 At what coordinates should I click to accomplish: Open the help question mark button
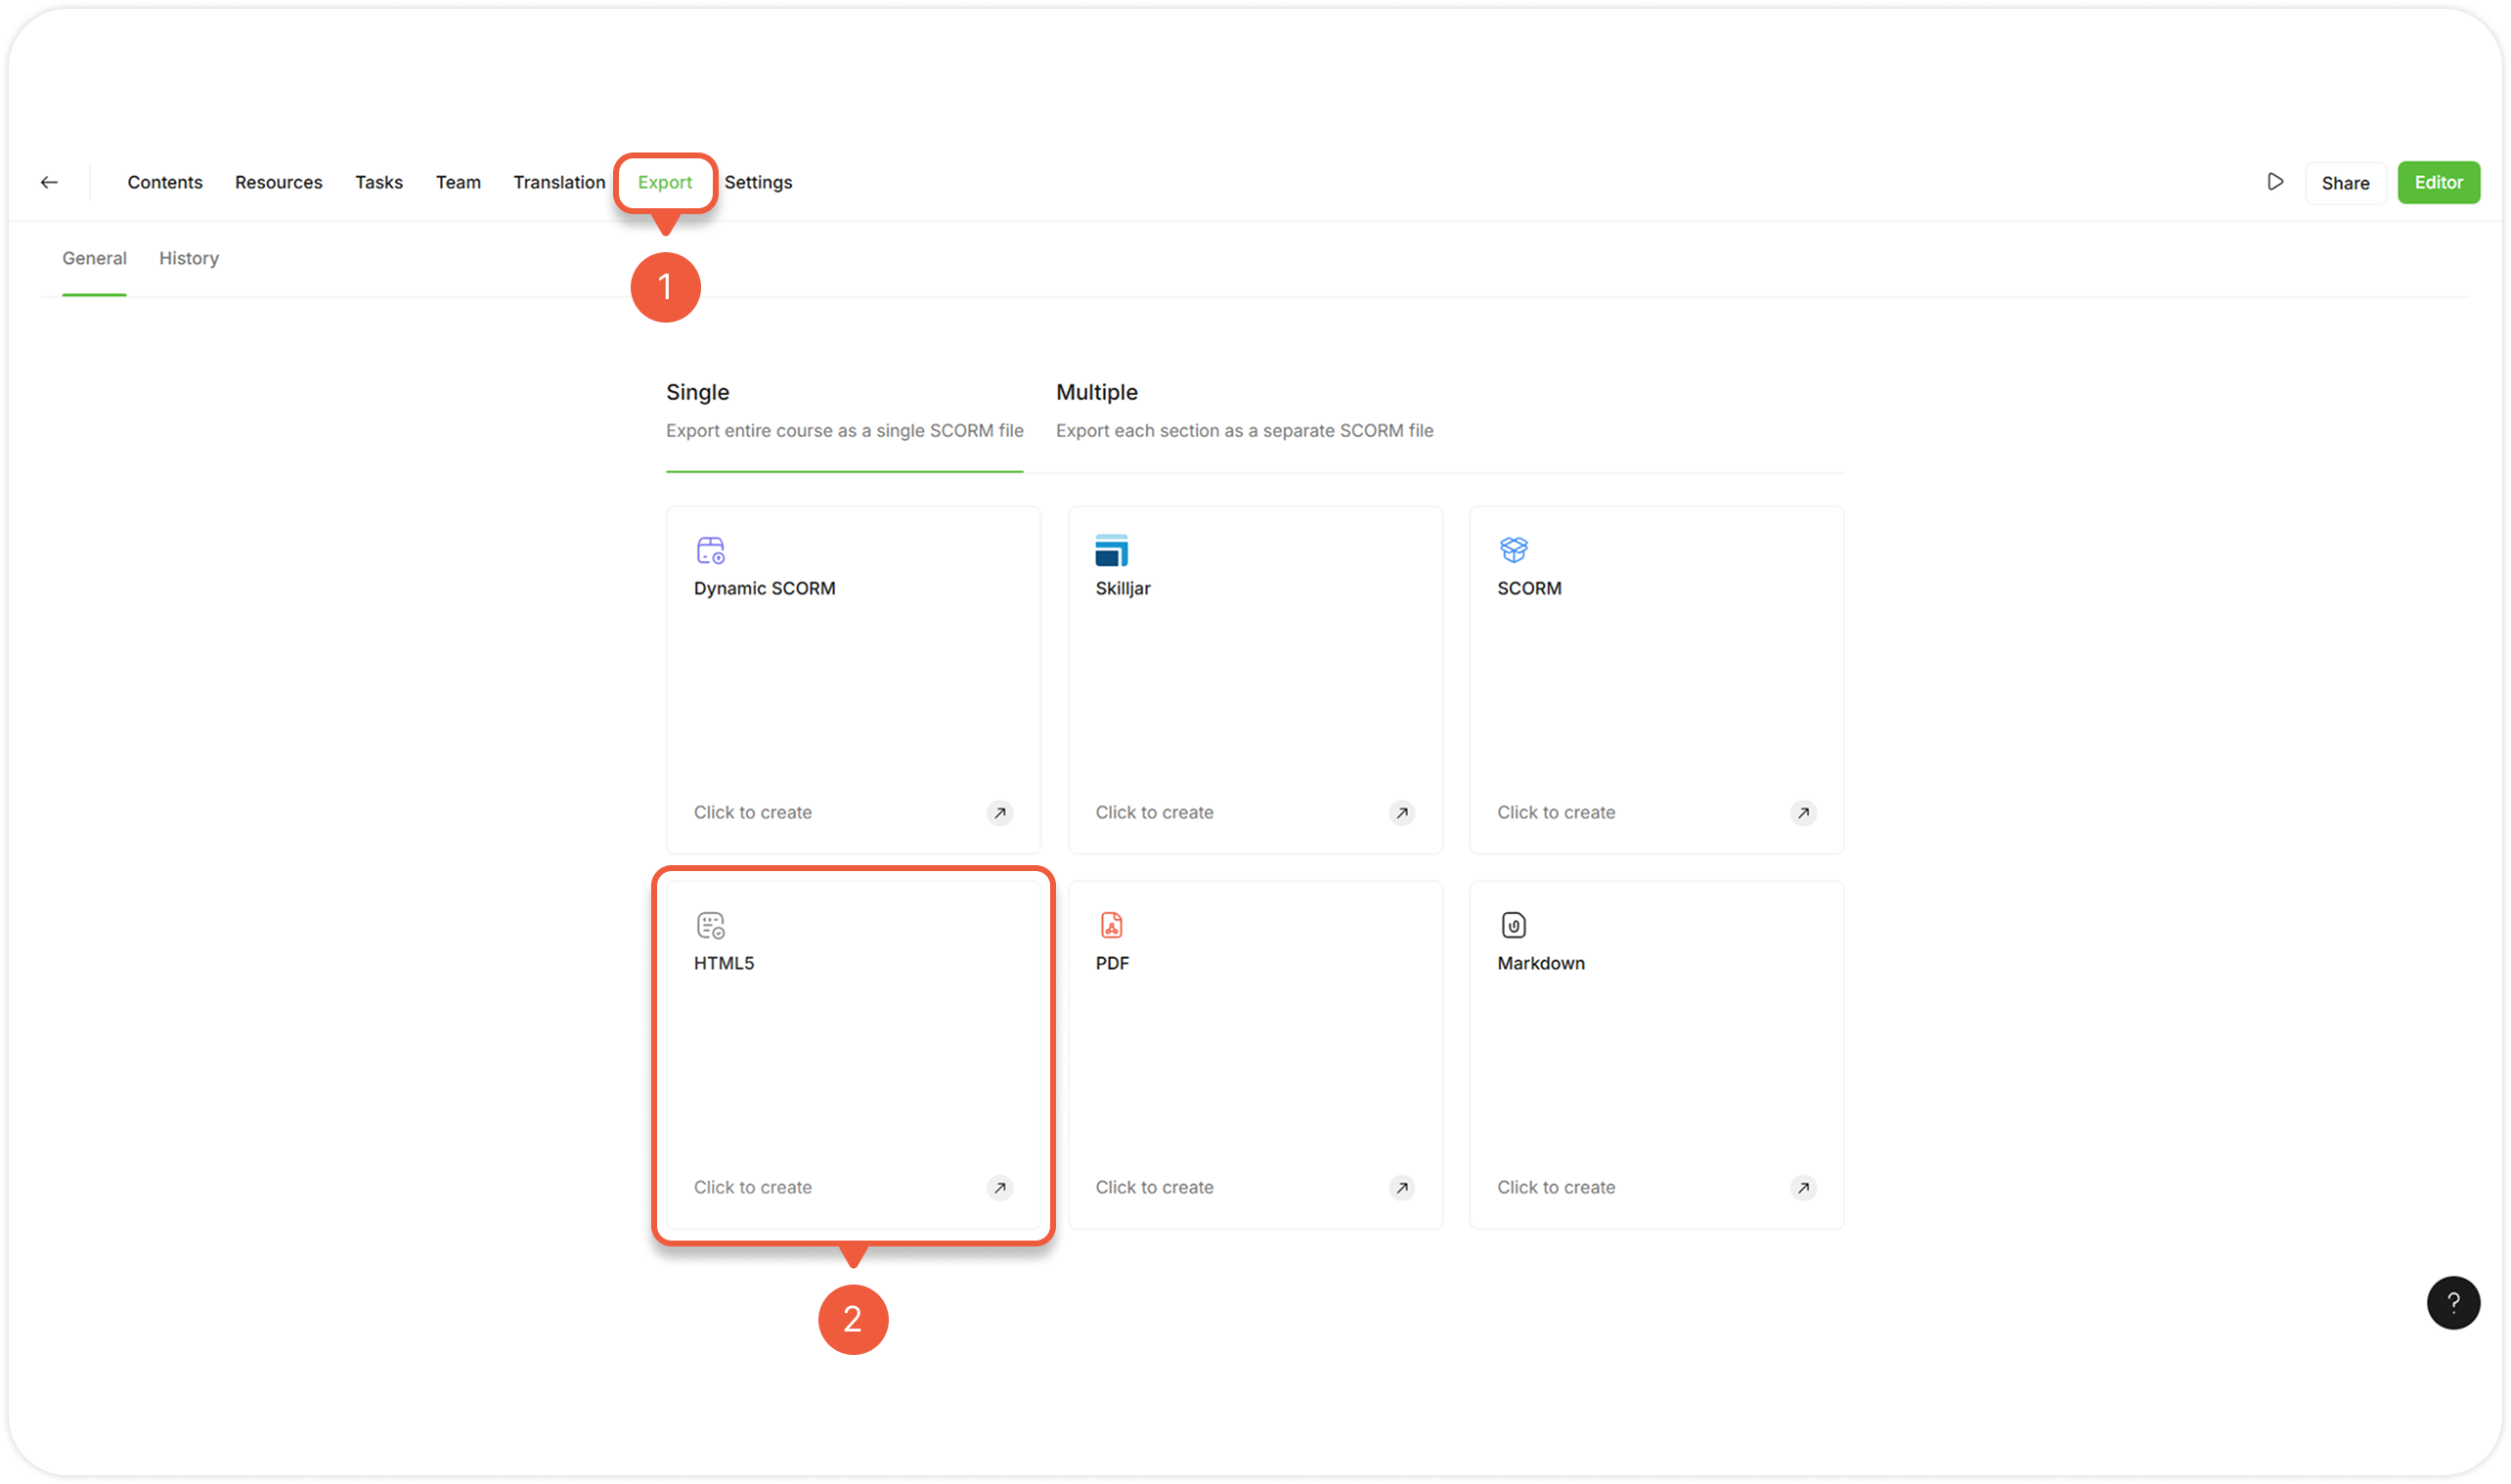click(2452, 1302)
